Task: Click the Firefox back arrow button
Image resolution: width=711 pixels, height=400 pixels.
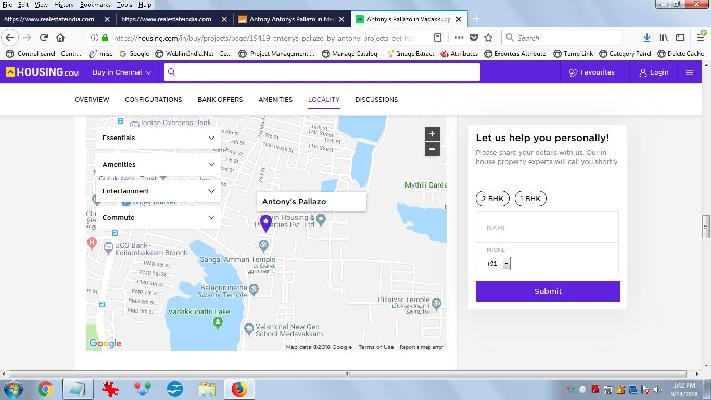Action: [10, 38]
